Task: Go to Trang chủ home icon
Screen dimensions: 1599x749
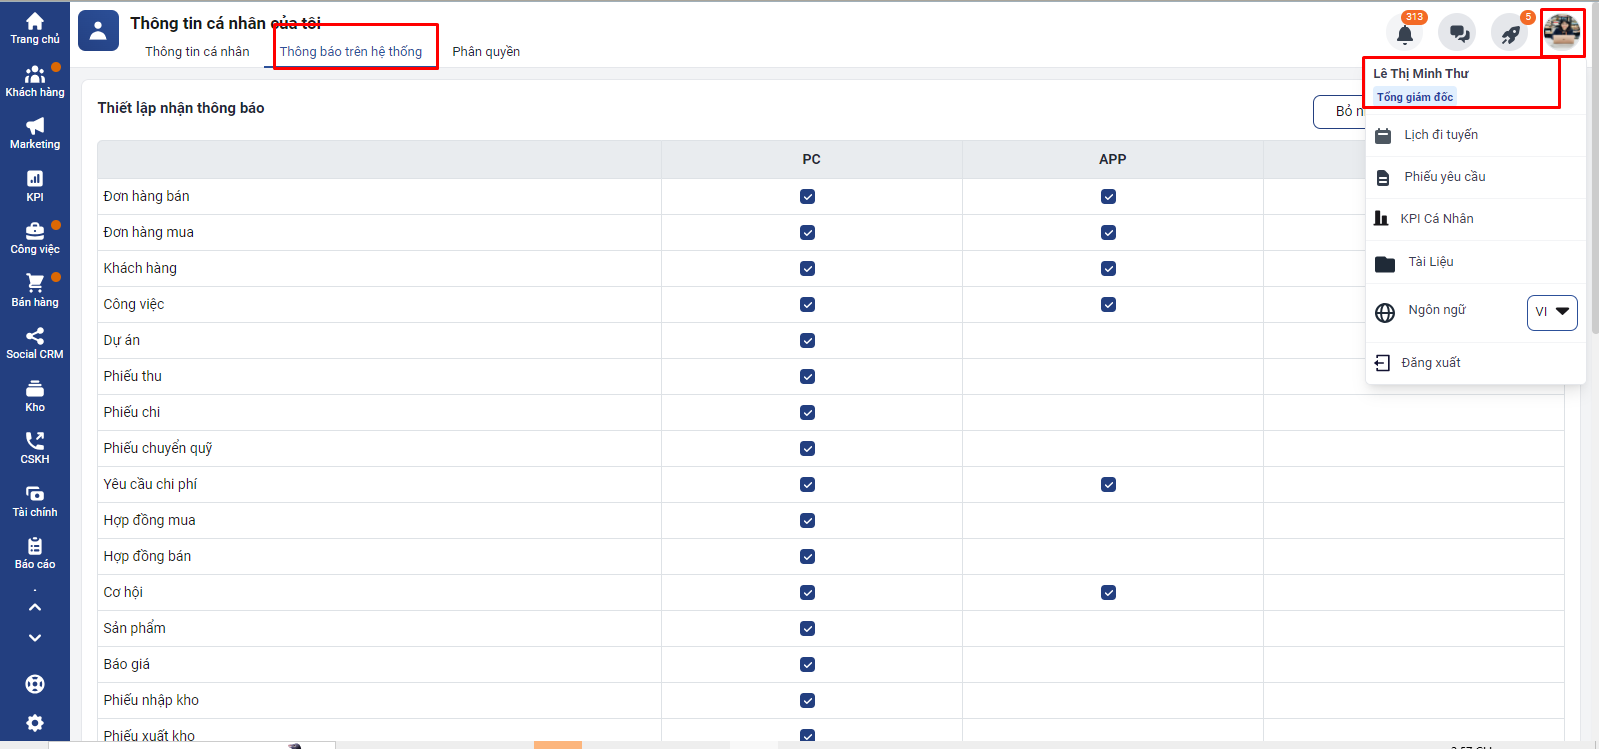Action: (x=35, y=28)
